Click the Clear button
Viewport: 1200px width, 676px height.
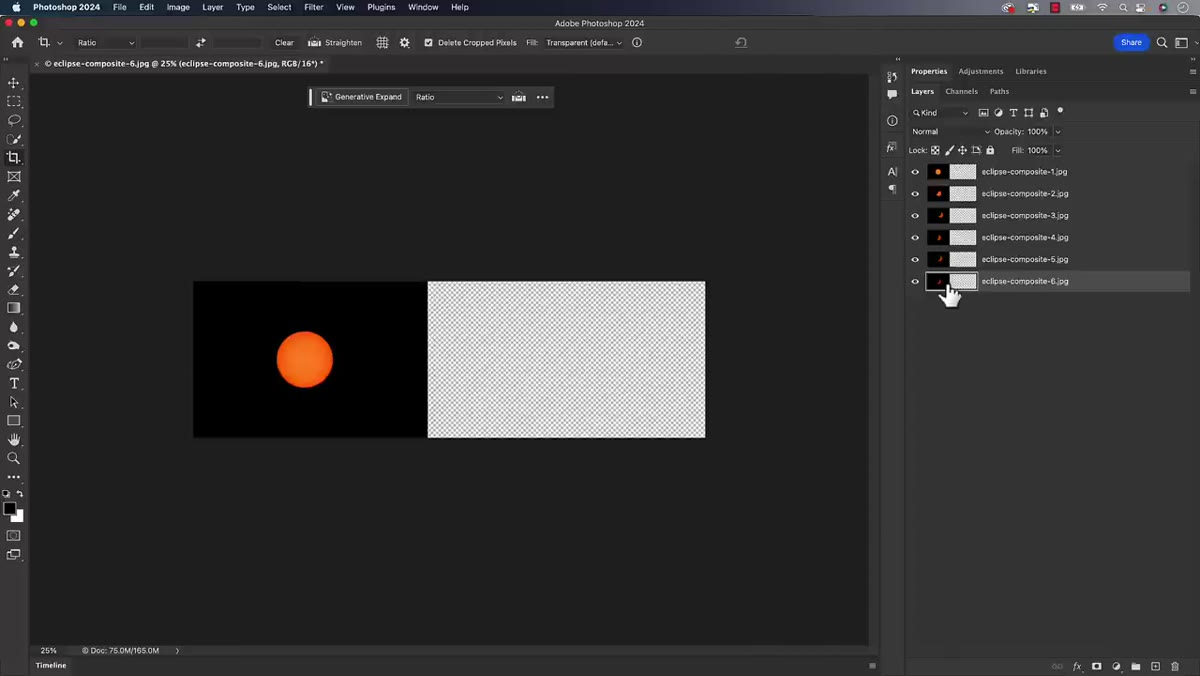click(284, 43)
